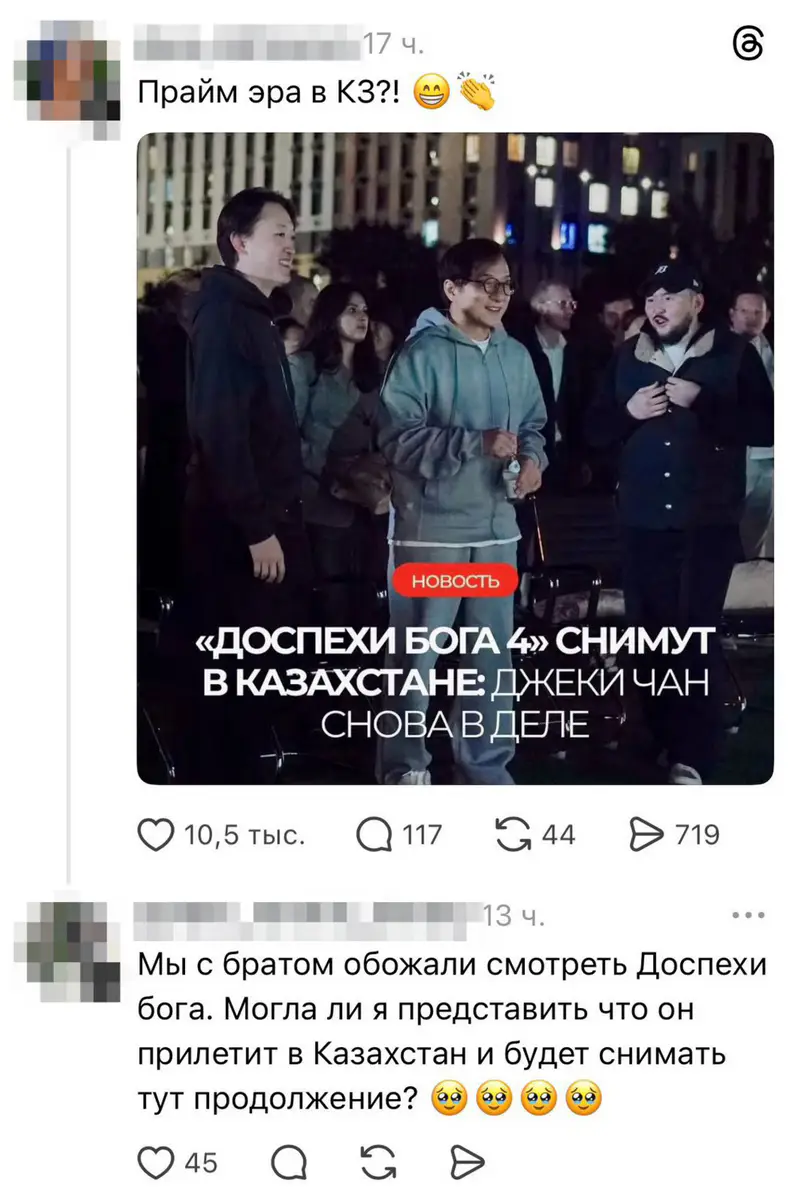Open three-dot menu on the reply
The width and height of the screenshot is (800, 1203).
749,915
